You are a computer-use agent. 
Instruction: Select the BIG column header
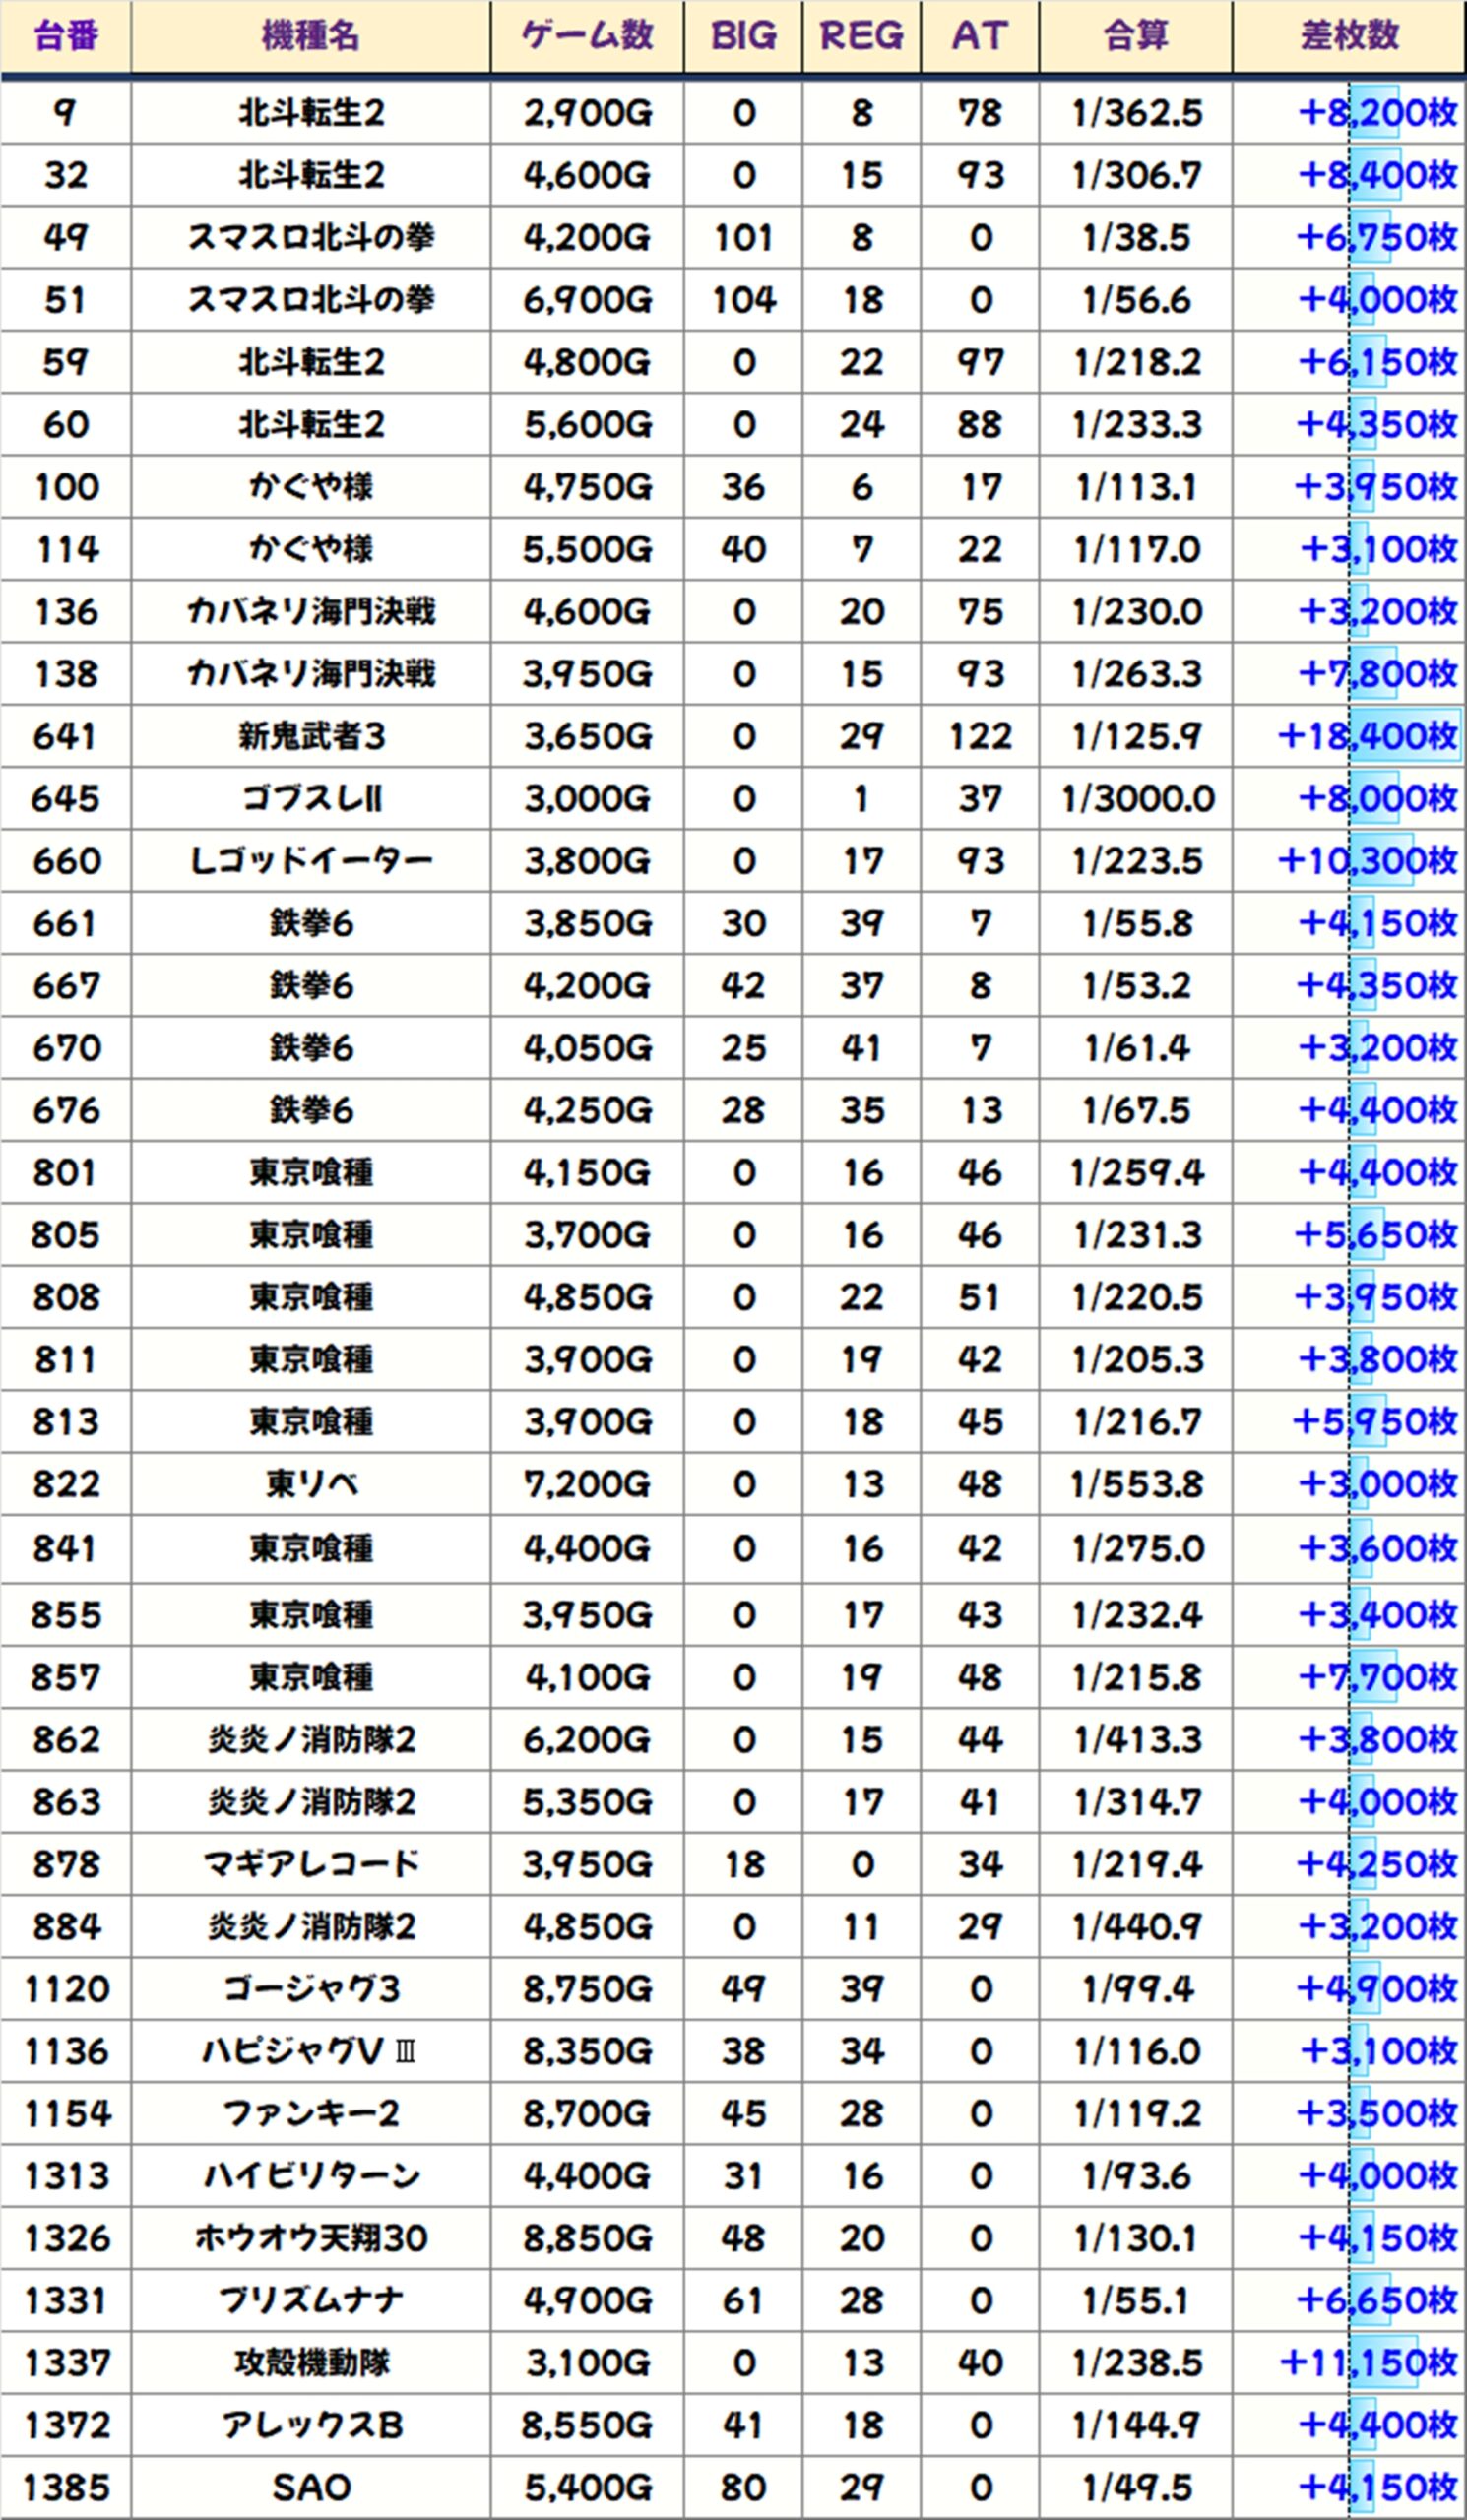click(743, 36)
